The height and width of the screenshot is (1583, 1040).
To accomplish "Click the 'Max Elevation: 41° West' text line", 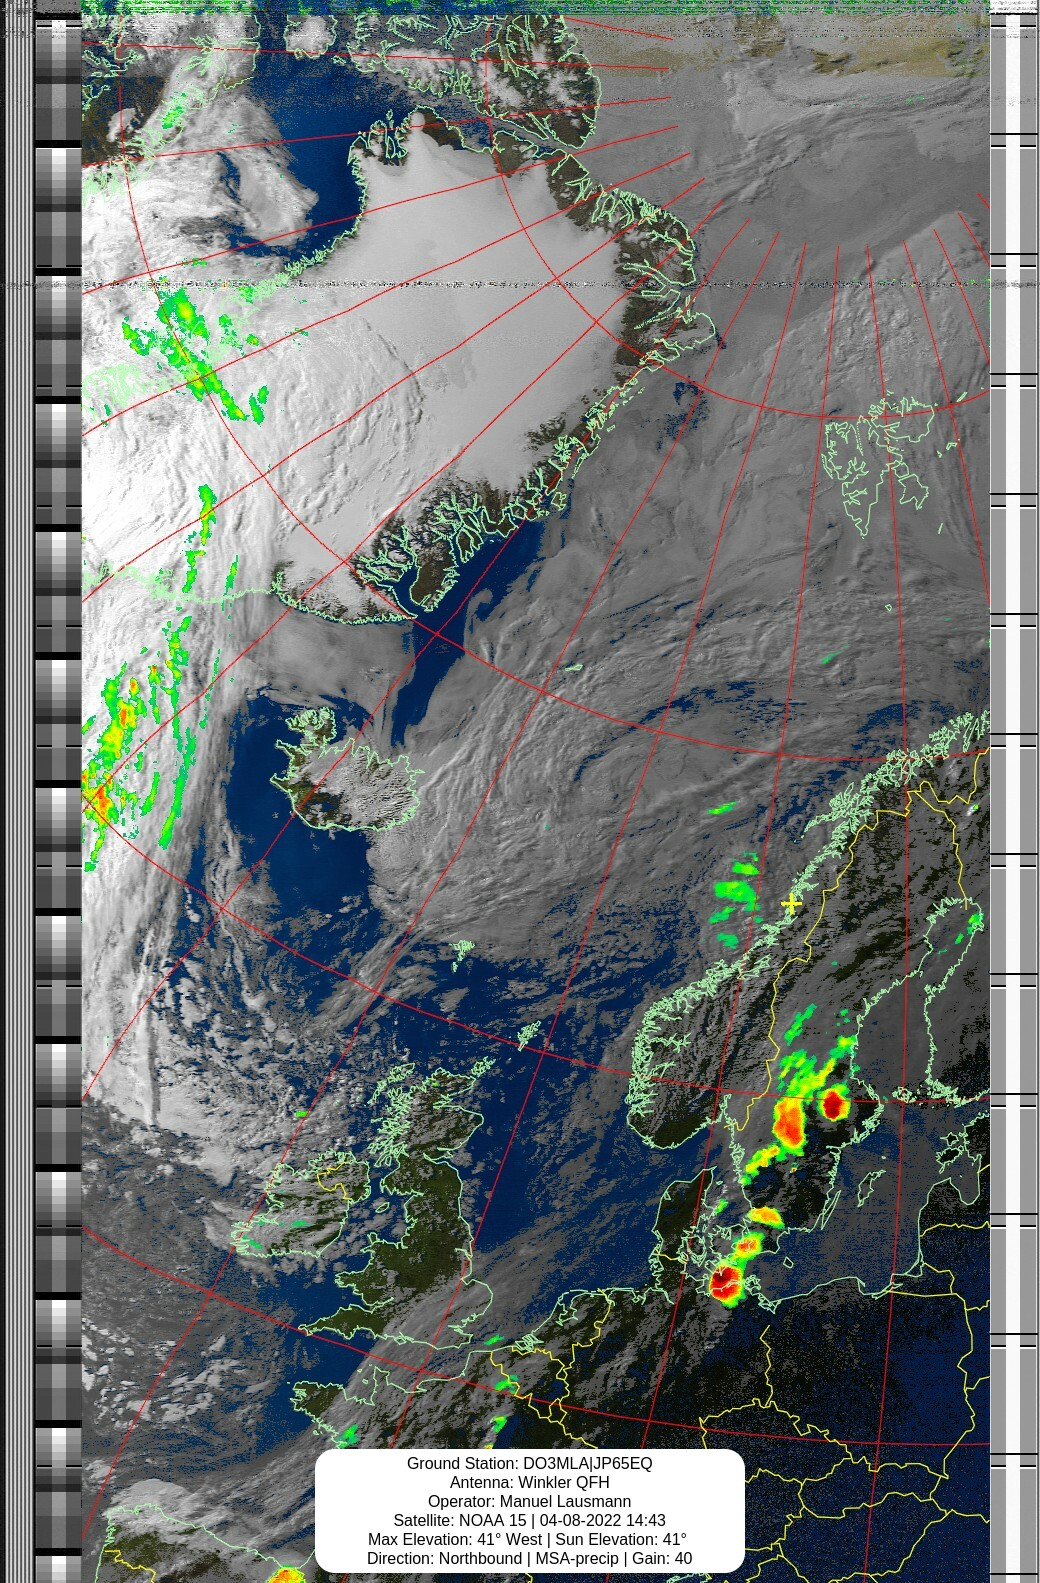I will coord(529,1539).
